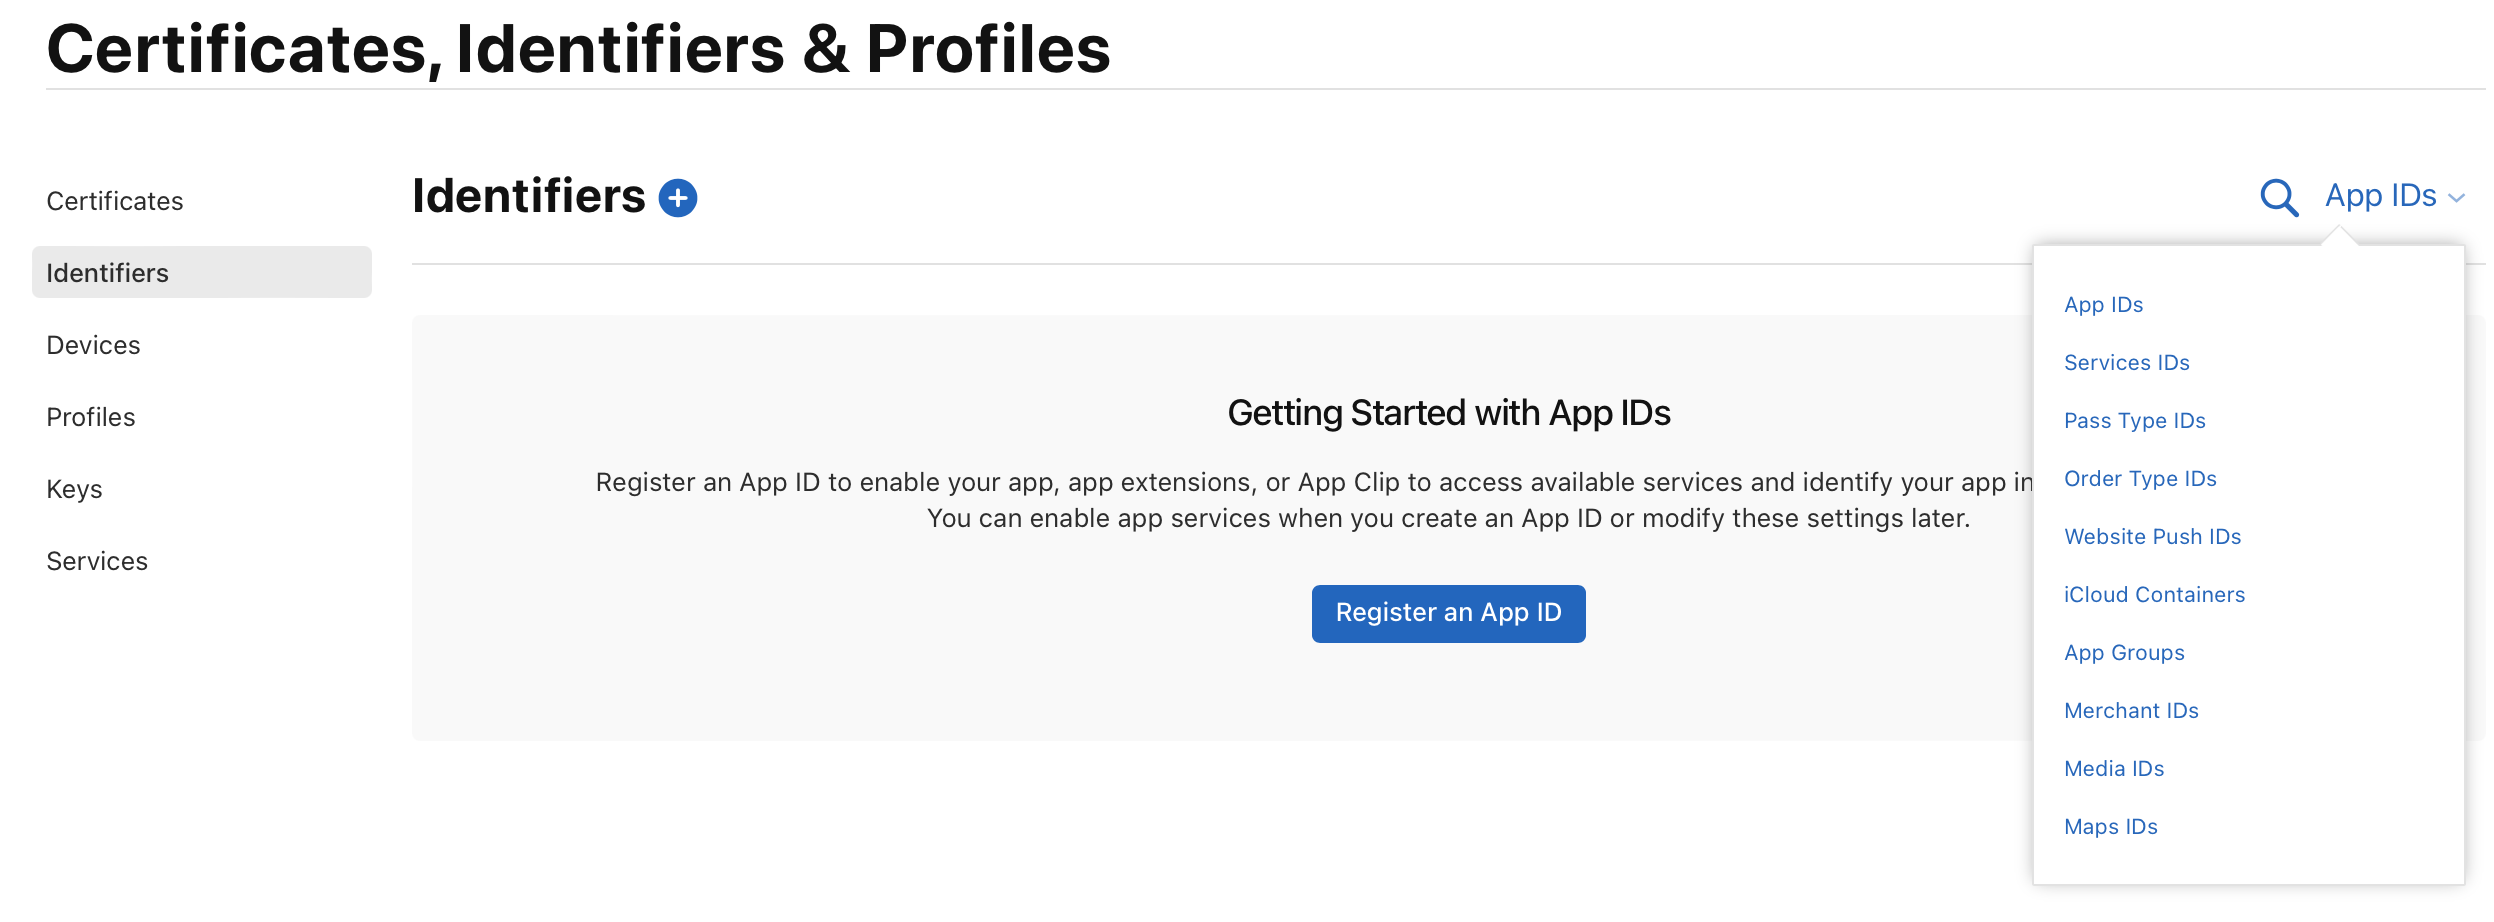Pick iCloud Containers from the list
This screenshot has width=2494, height=922.
[x=2155, y=595]
